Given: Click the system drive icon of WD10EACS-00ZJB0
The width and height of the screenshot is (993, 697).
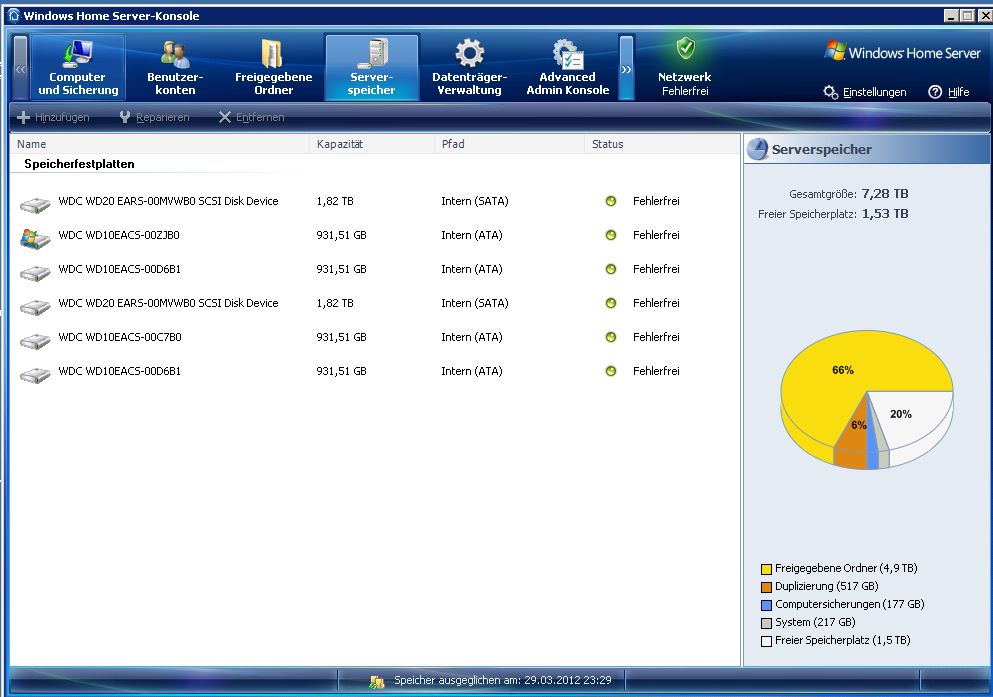Looking at the screenshot, I should 35,239.
